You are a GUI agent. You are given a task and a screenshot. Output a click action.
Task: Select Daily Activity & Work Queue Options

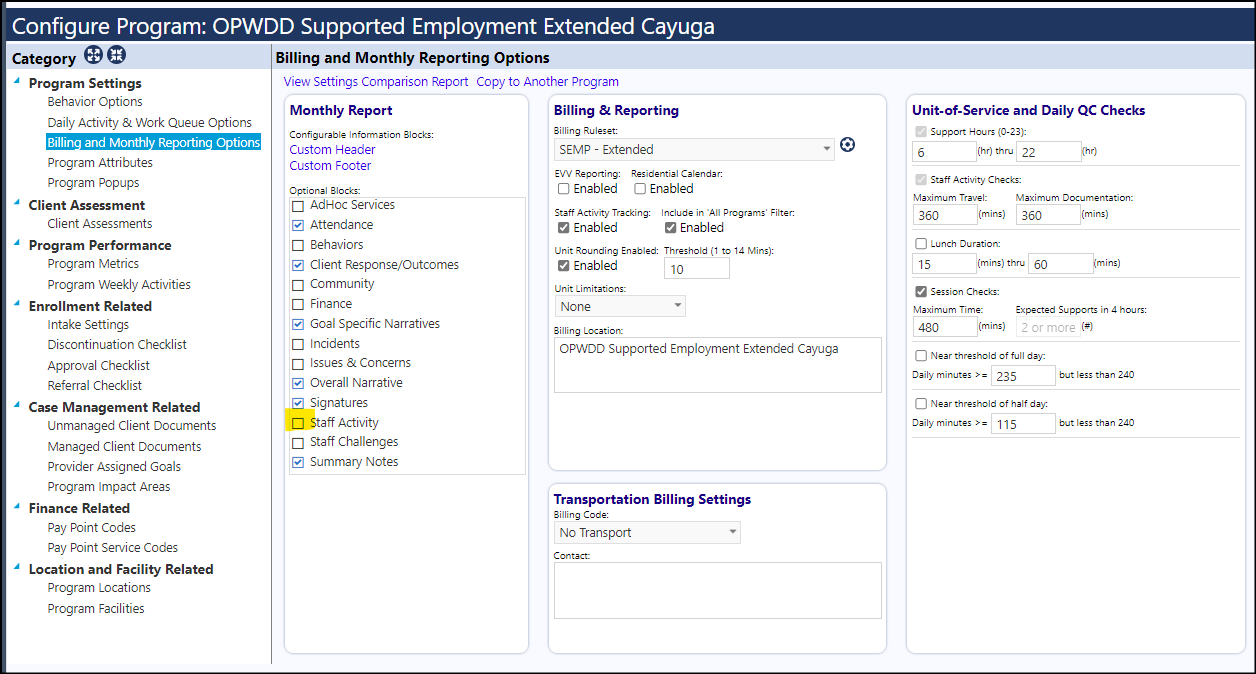tap(150, 123)
